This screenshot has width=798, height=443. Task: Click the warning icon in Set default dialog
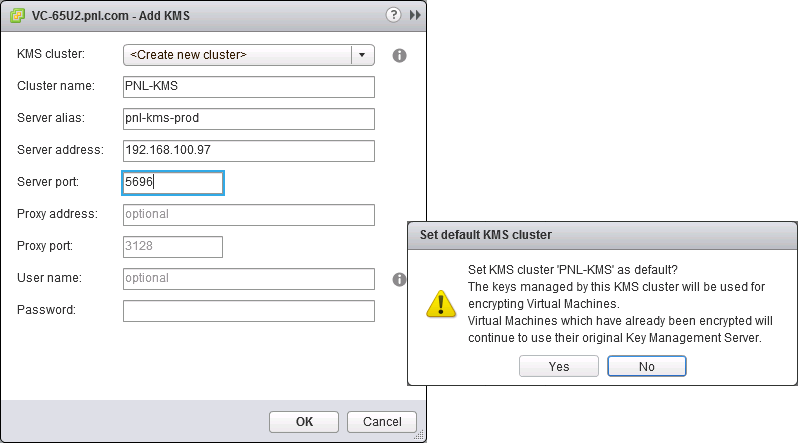pos(441,303)
